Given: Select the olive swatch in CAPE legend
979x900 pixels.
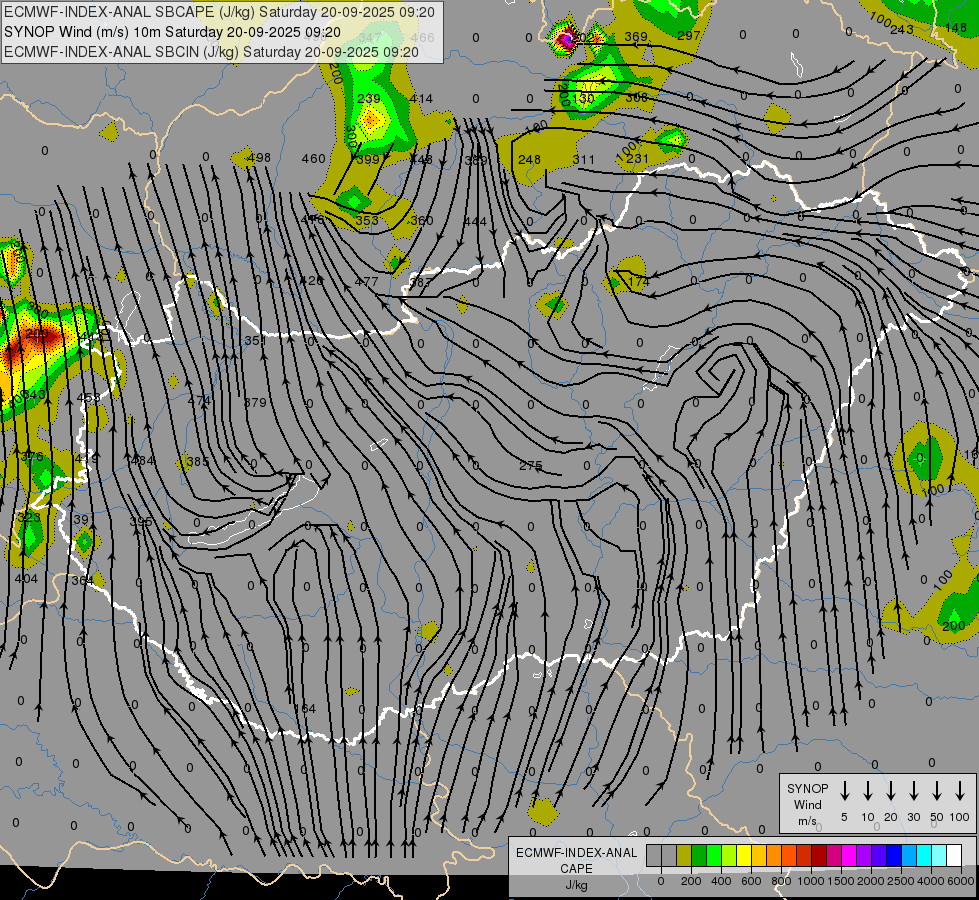Looking at the screenshot, I should pyautogui.click(x=684, y=856).
